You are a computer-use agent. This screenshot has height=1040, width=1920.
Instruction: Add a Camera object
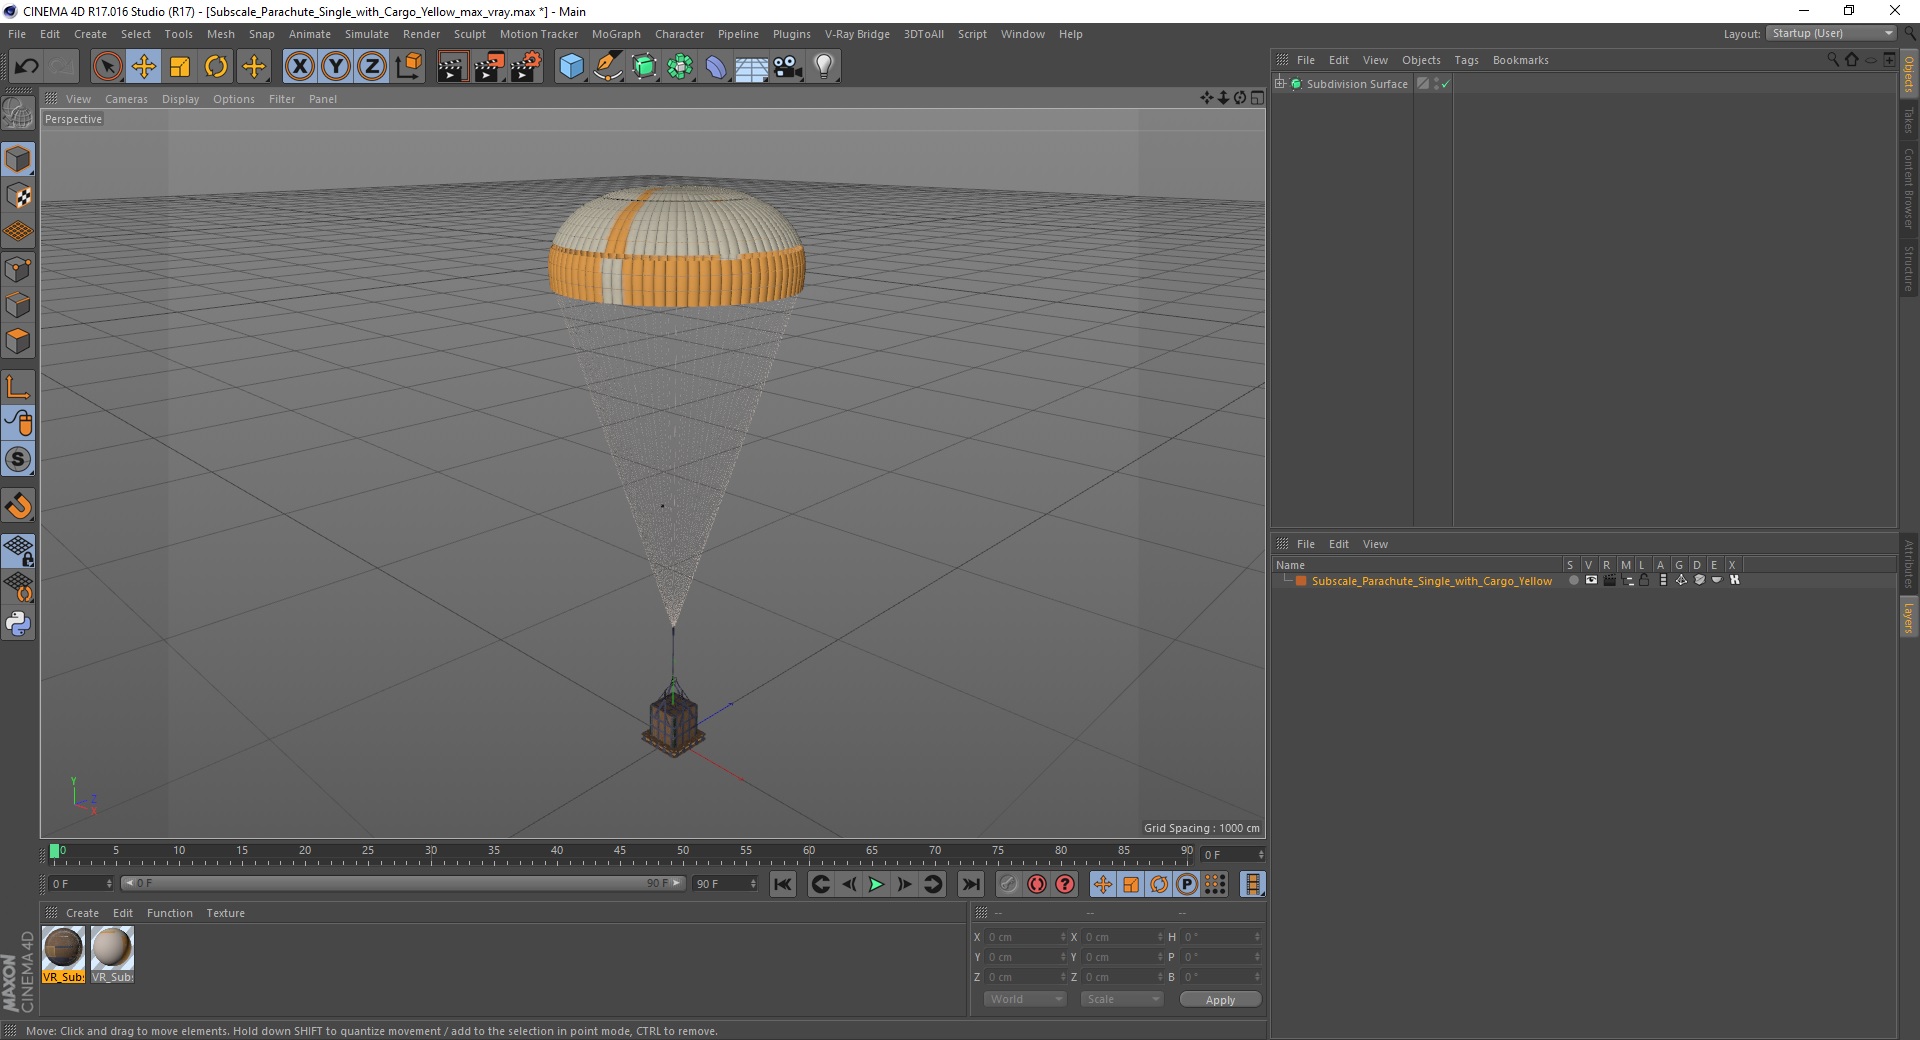pos(788,67)
